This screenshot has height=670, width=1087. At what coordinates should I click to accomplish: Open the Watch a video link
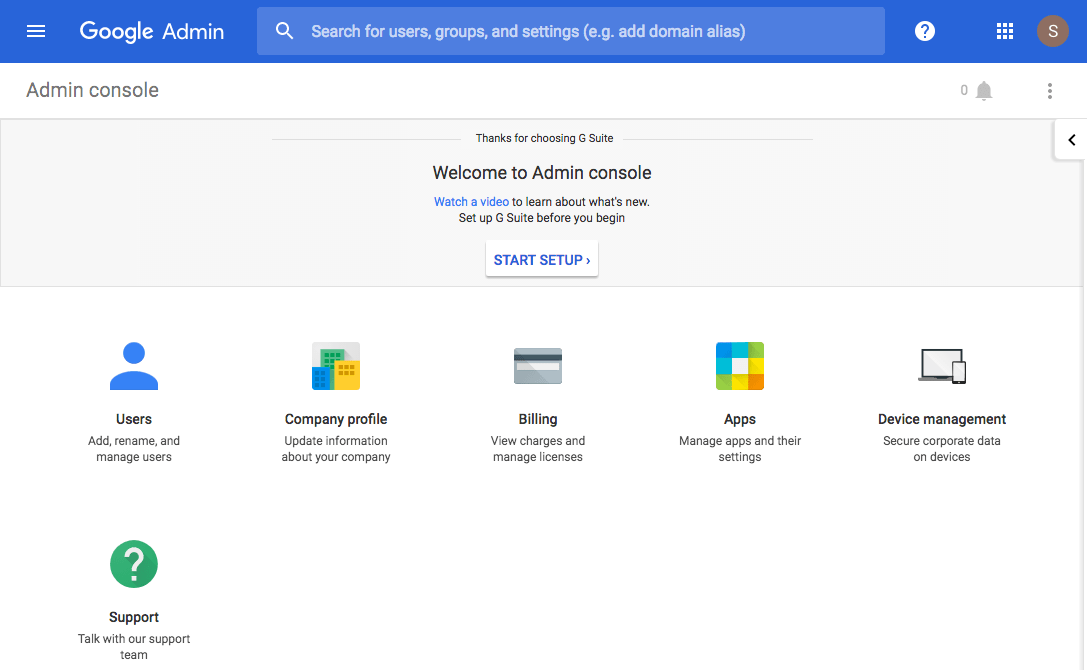click(x=471, y=202)
